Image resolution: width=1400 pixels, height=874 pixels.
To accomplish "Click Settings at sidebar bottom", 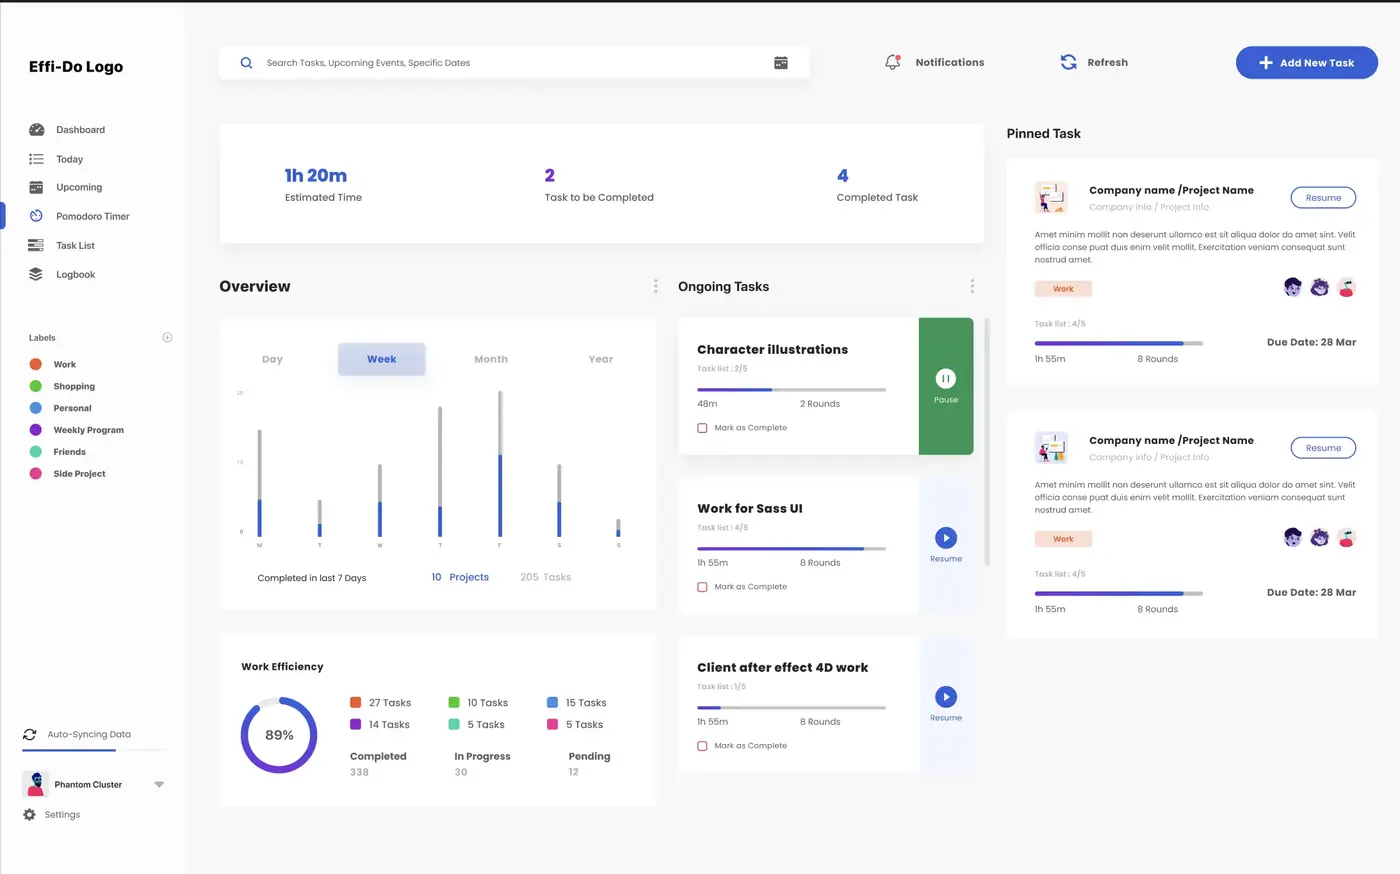I will coord(62,815).
